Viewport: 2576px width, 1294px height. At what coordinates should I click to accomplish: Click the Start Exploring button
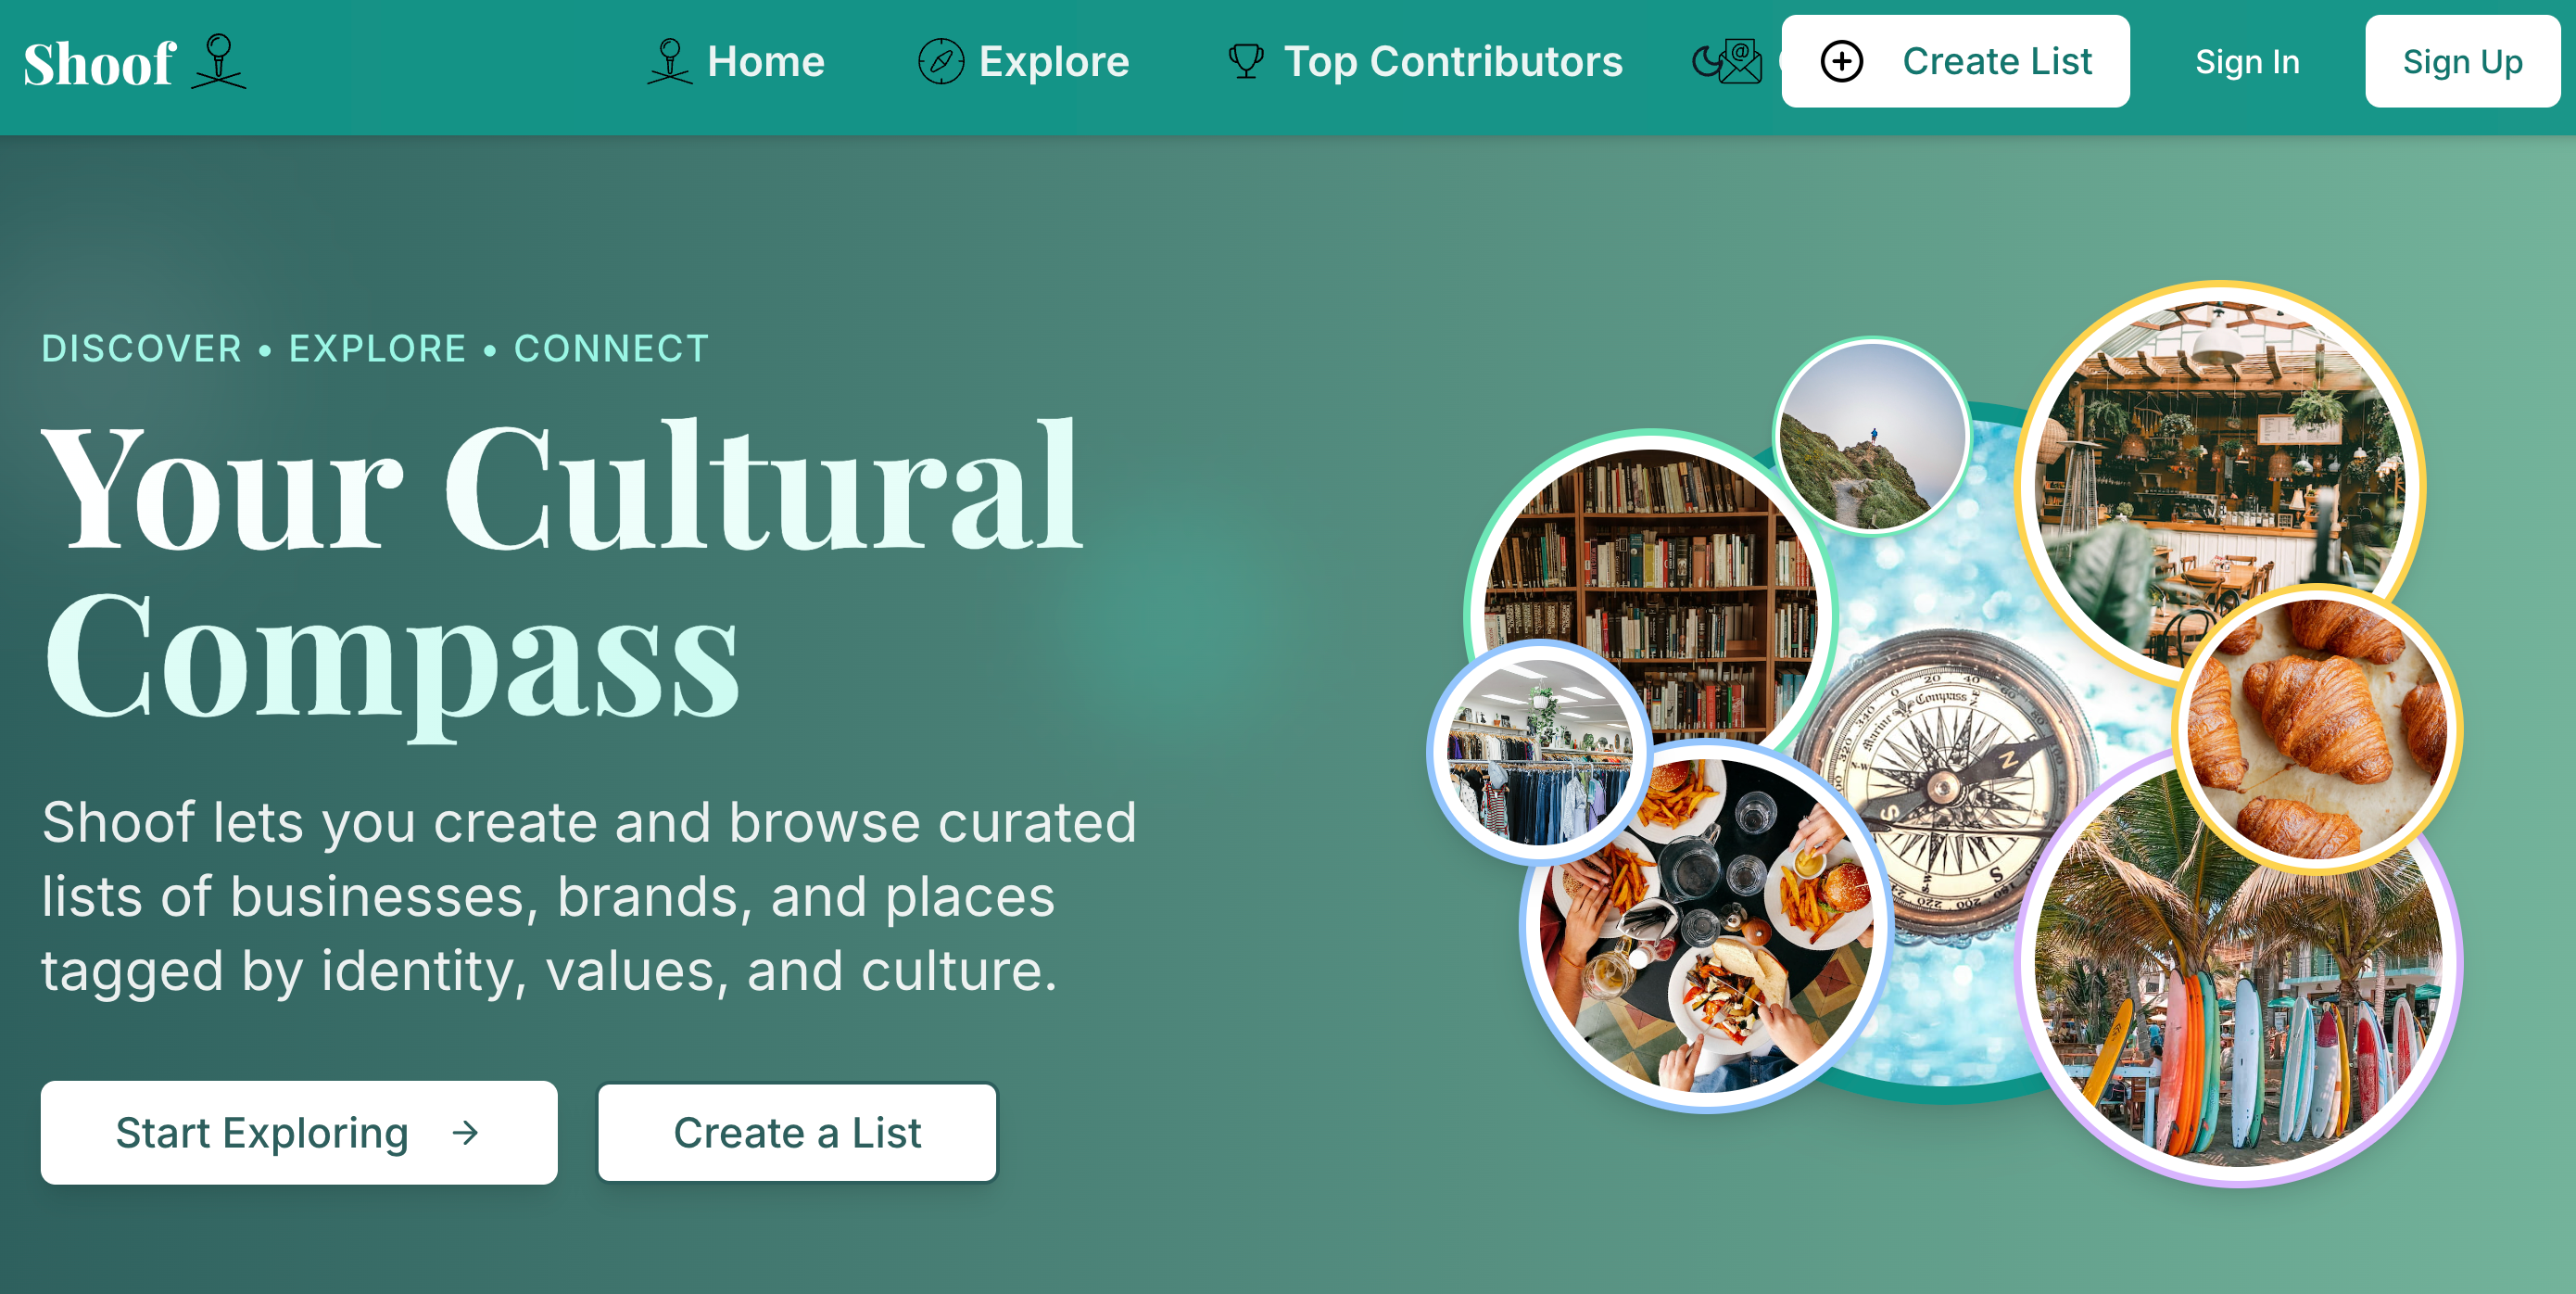pyautogui.click(x=299, y=1132)
